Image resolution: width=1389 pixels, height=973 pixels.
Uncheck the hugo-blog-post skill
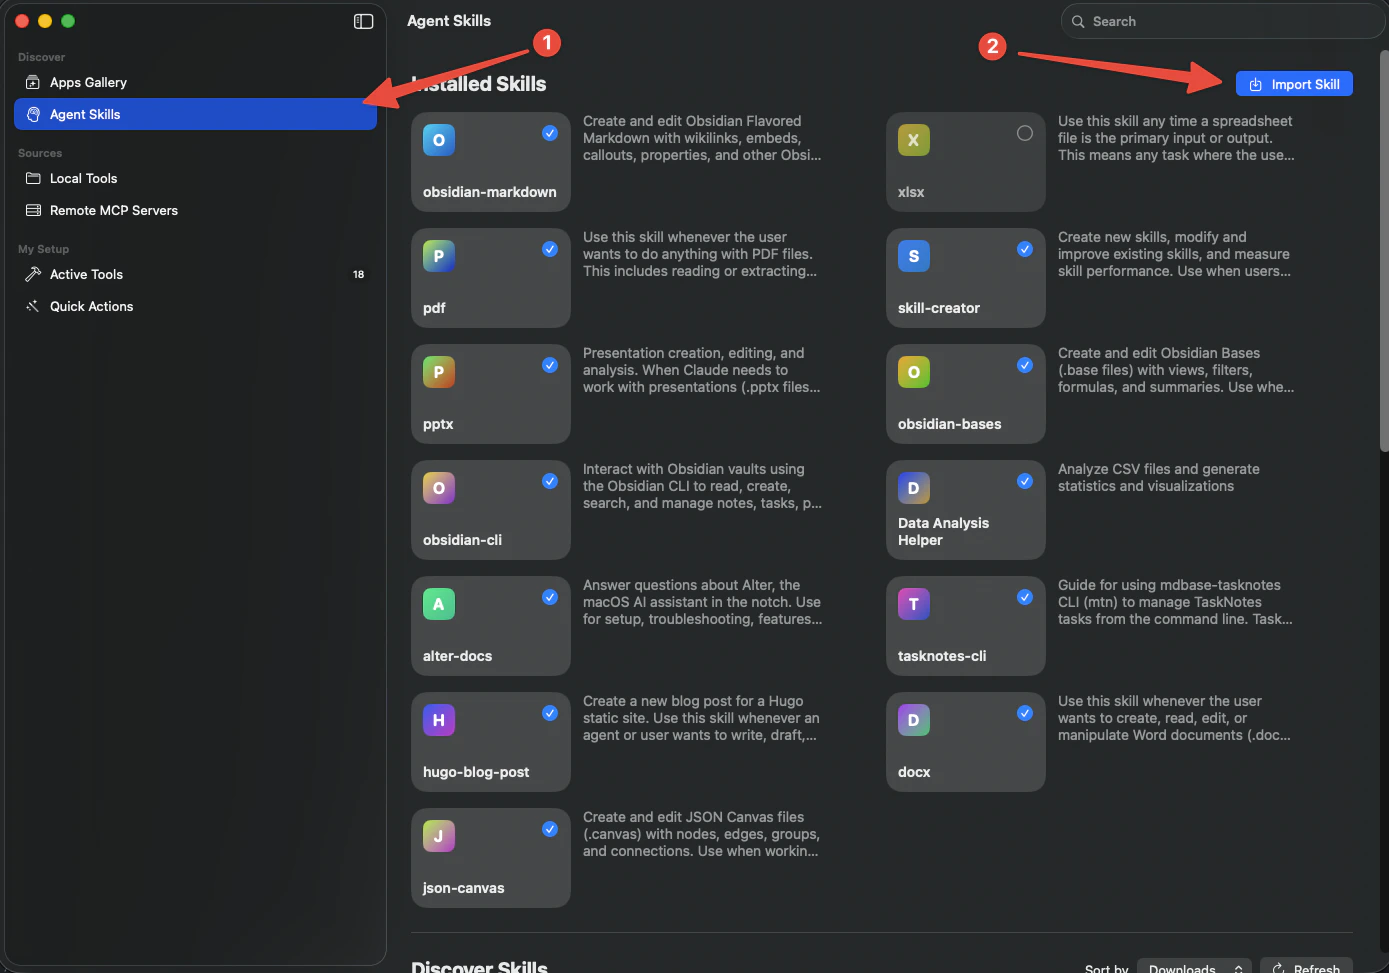point(550,713)
